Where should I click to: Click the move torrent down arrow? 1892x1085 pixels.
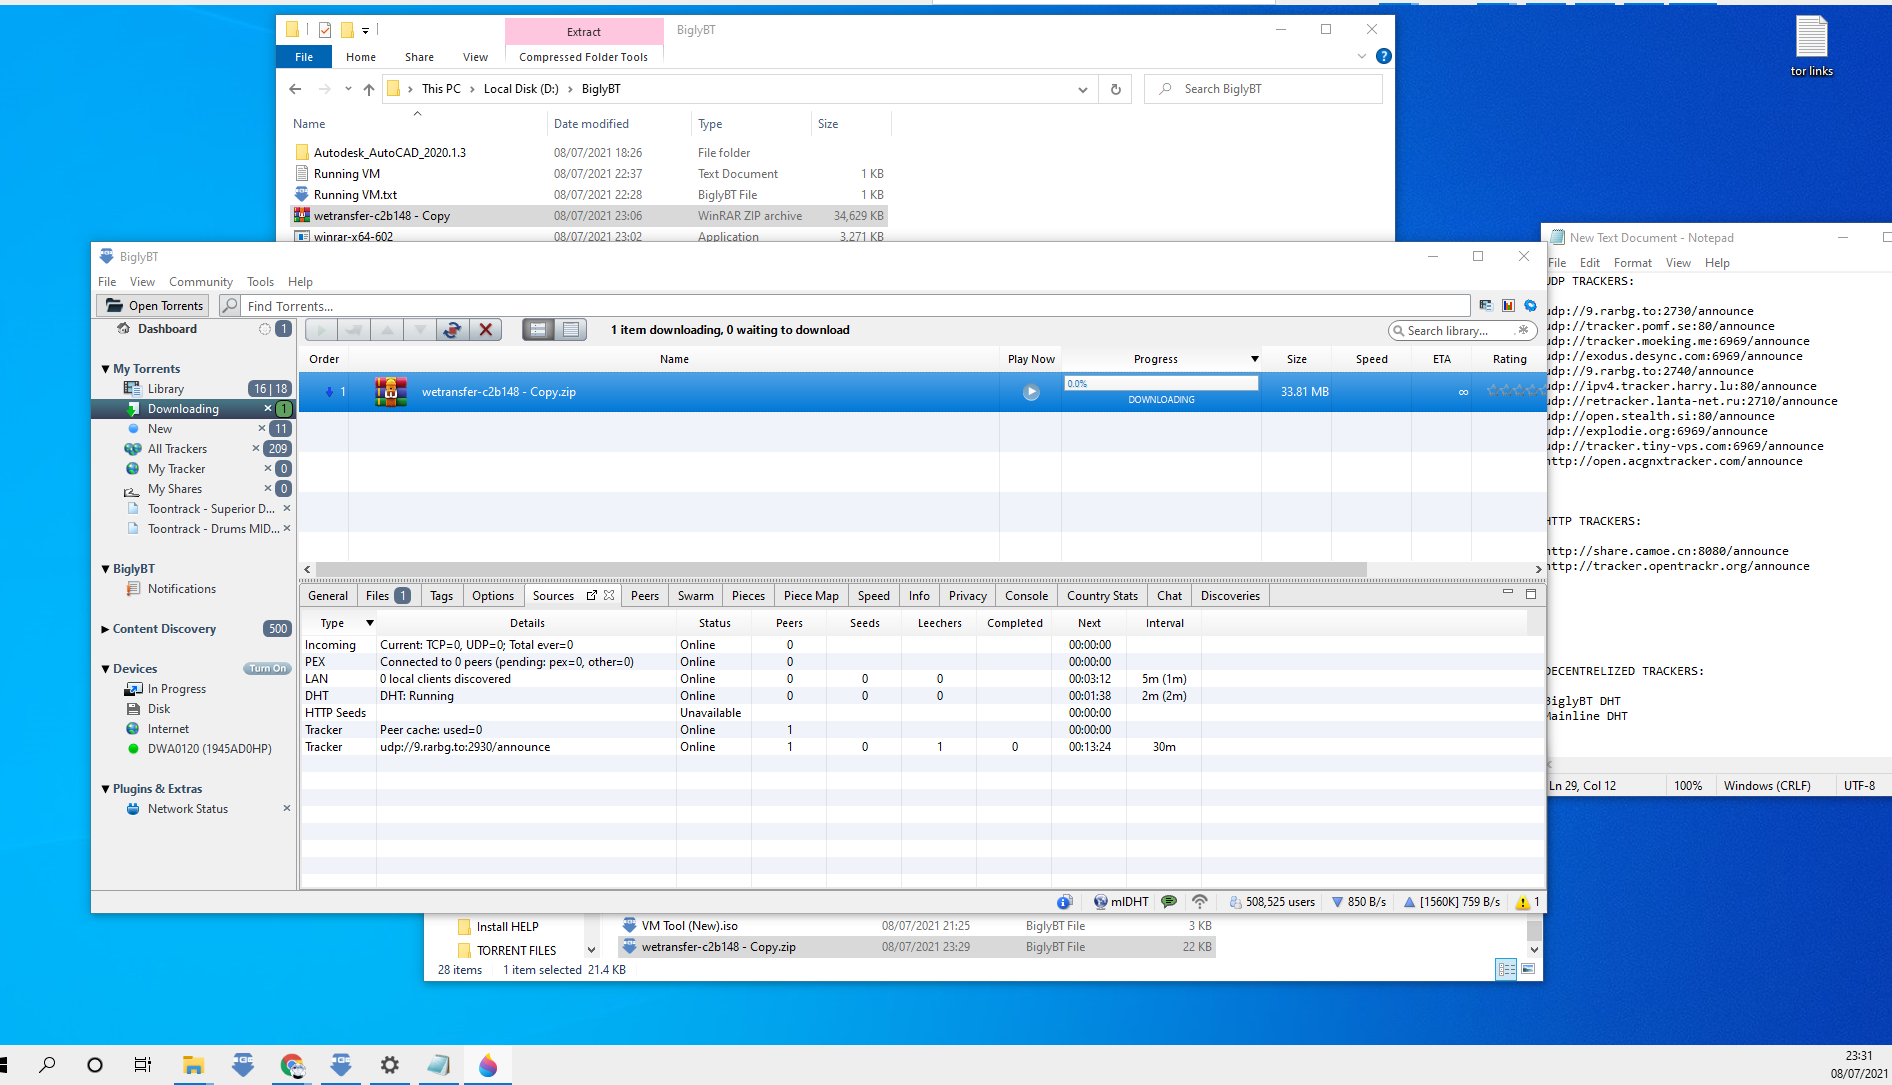pos(420,330)
